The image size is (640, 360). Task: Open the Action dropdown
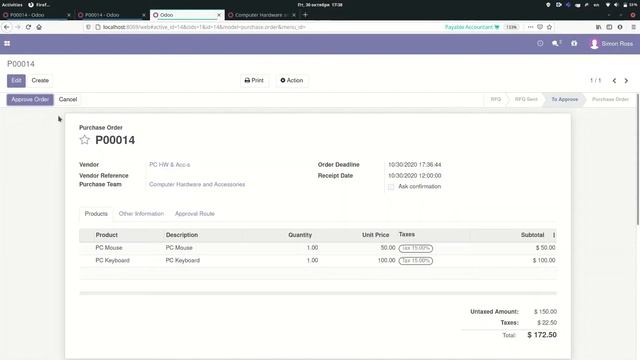292,80
